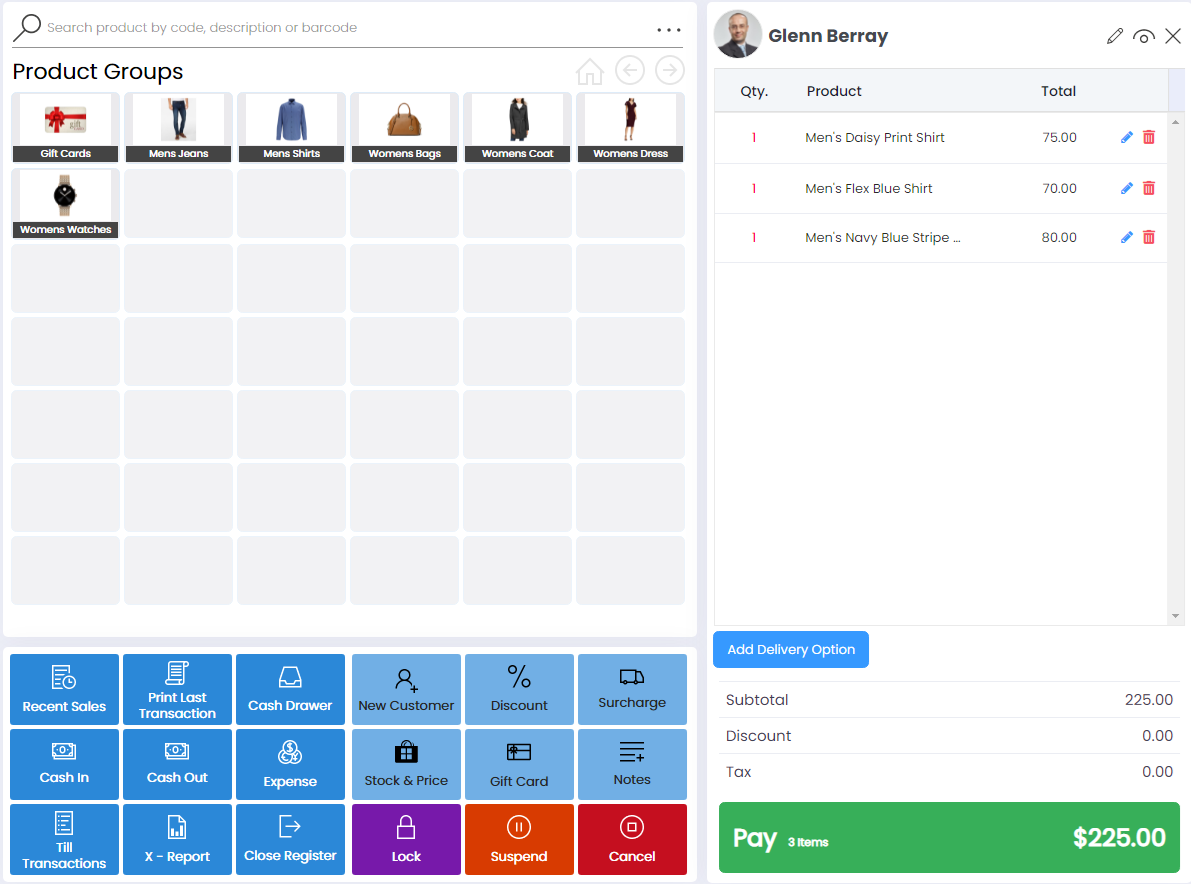1191x884 pixels.
Task: Lock the register screen
Action: [x=406, y=839]
